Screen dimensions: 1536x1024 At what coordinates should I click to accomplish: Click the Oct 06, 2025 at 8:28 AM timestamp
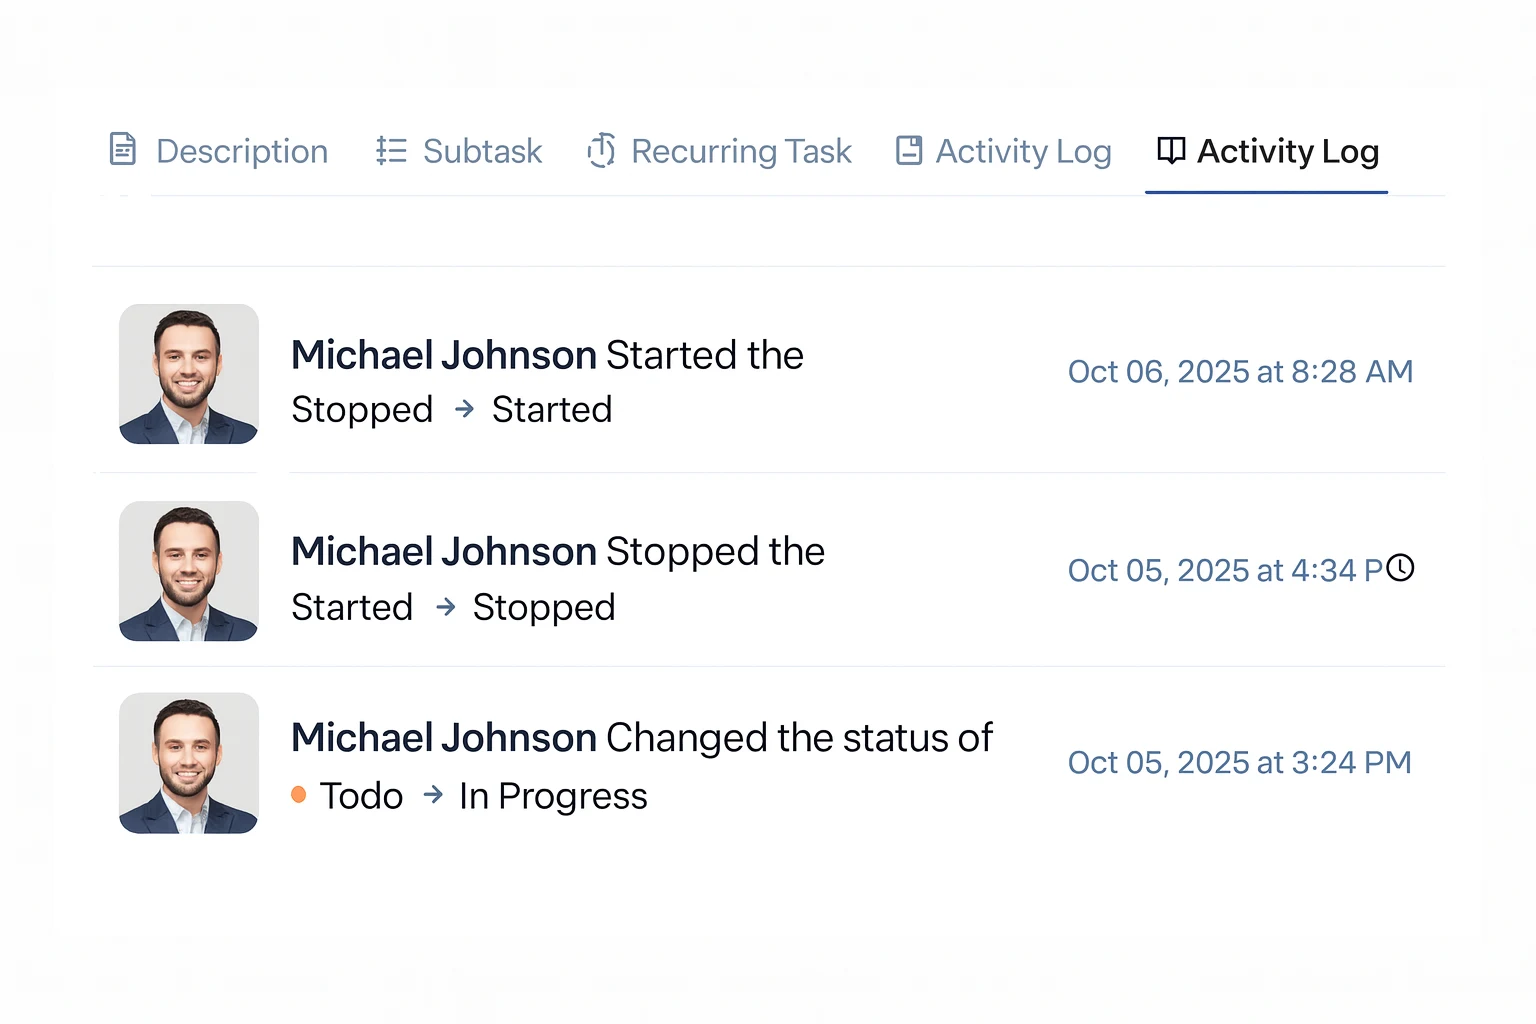click(1240, 372)
